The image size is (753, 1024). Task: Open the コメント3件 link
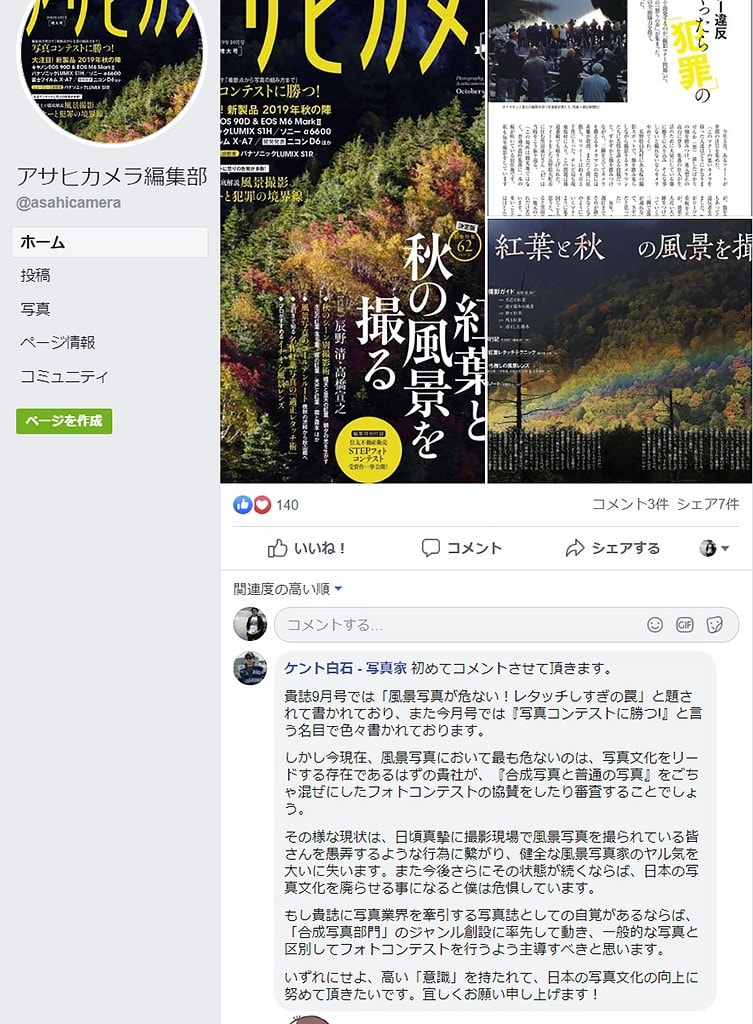tap(630, 504)
